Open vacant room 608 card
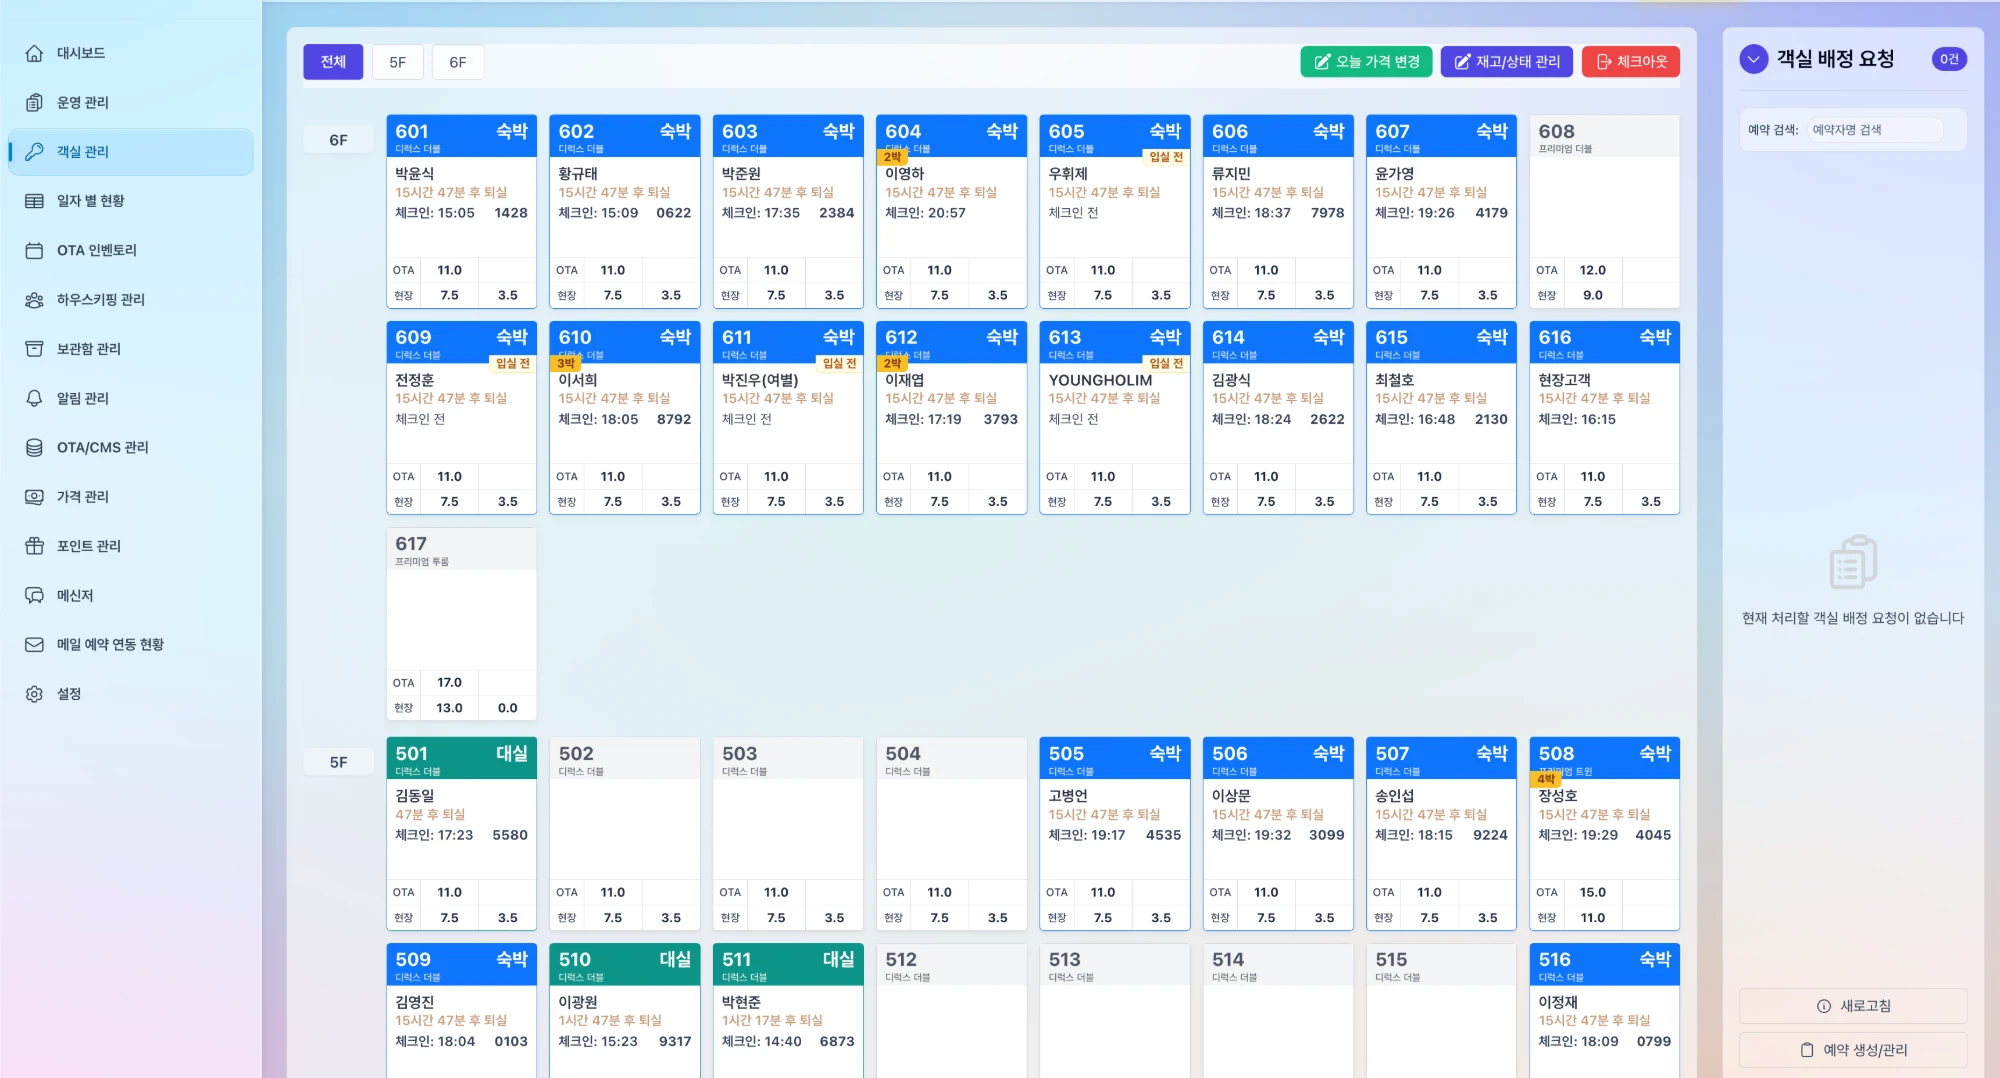The height and width of the screenshot is (1078, 2000). [1604, 211]
